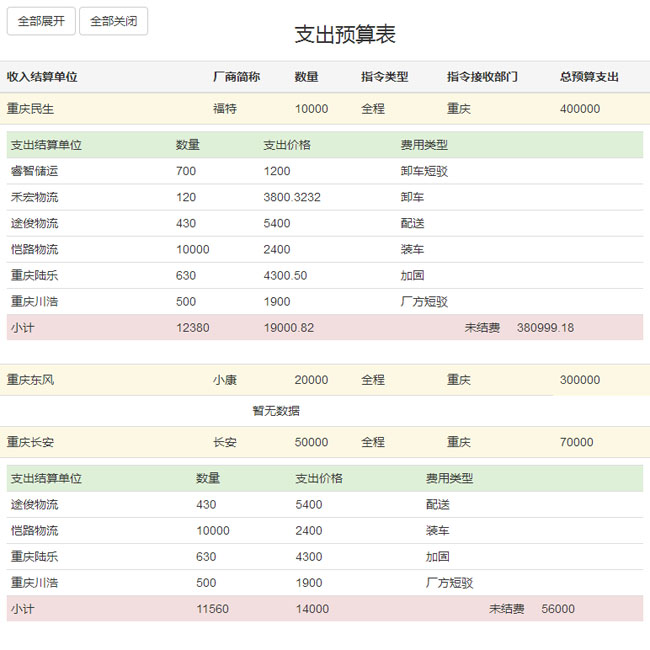Click the 指令接收部门 column header
The height and width of the screenshot is (650, 650).
pyautogui.click(x=482, y=77)
